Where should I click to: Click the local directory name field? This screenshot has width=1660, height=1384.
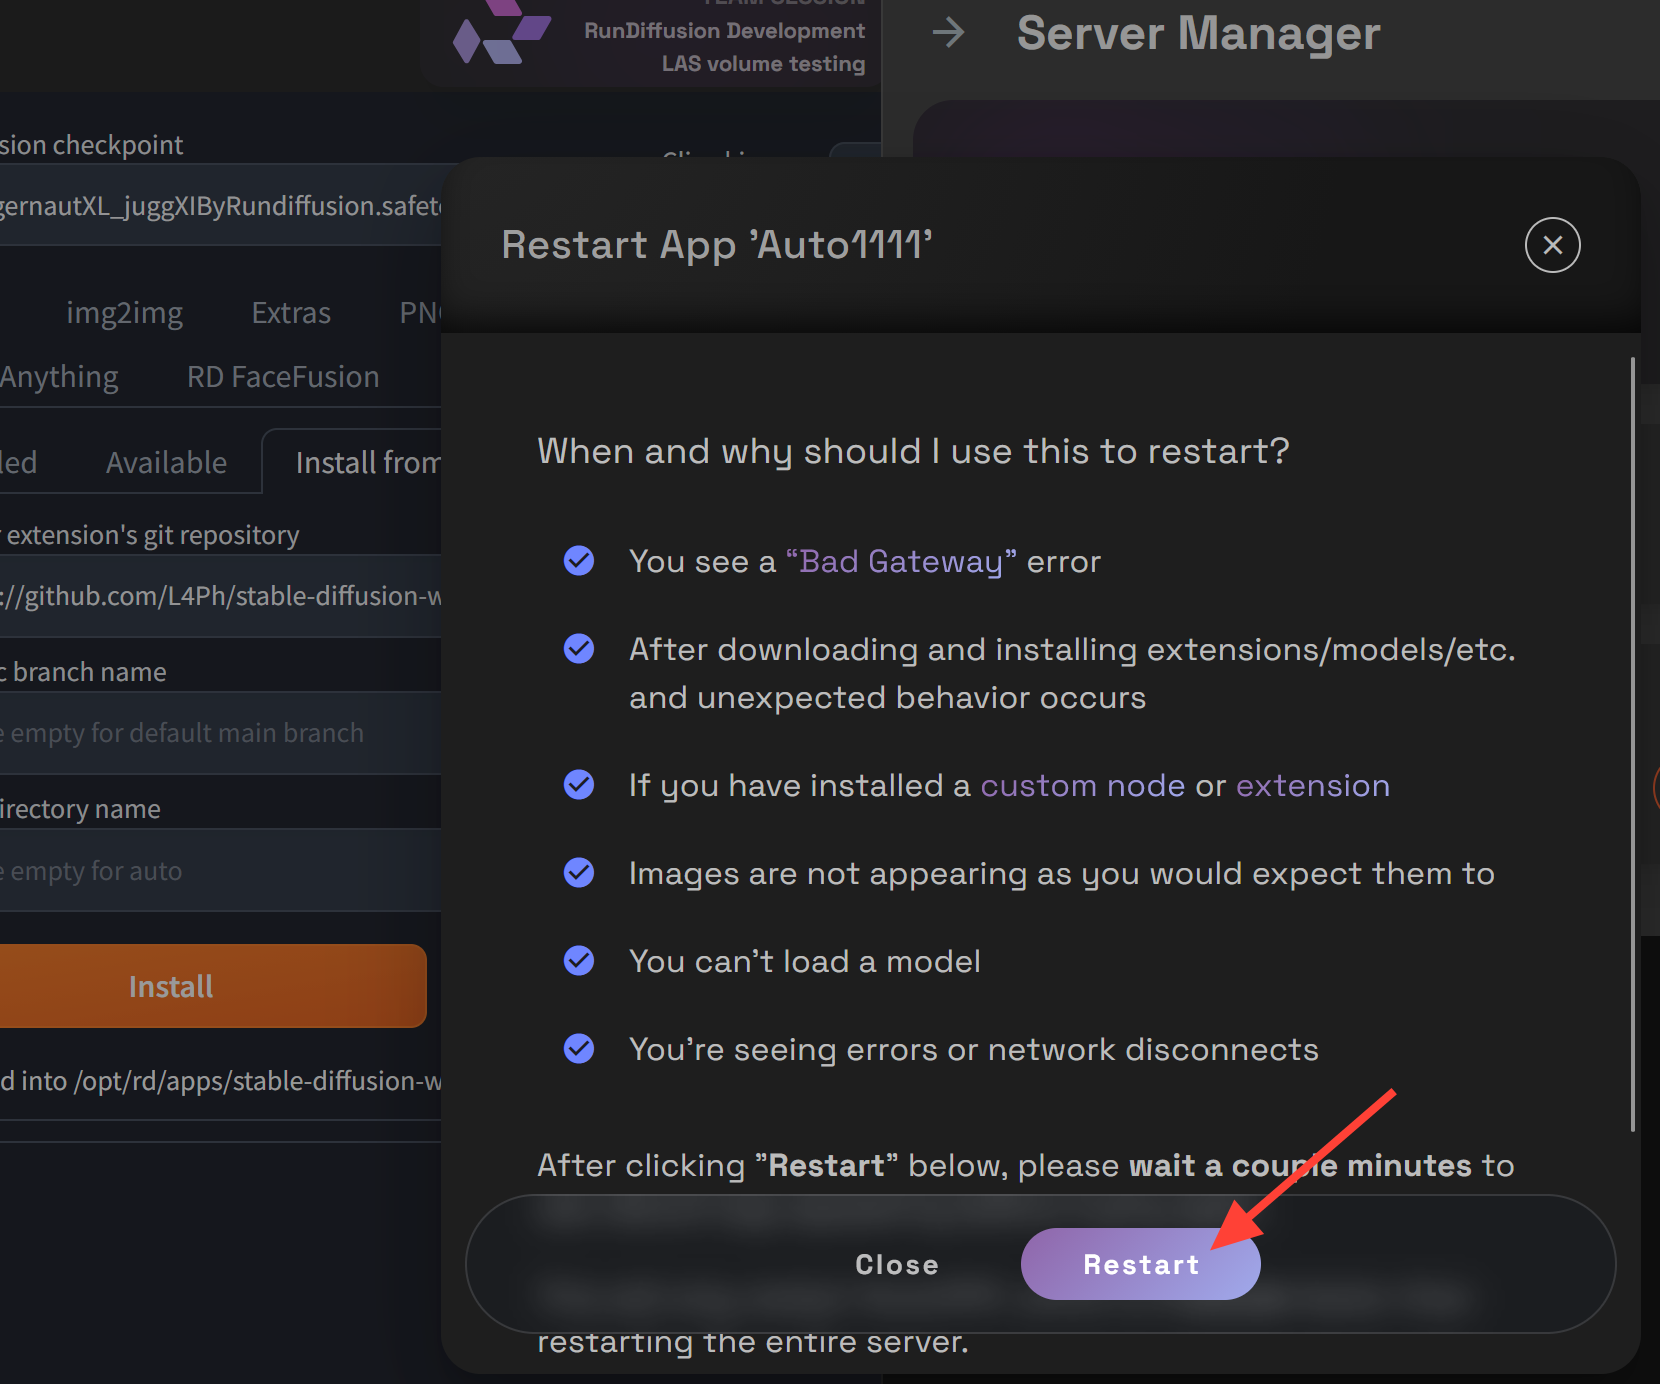pyautogui.click(x=220, y=870)
